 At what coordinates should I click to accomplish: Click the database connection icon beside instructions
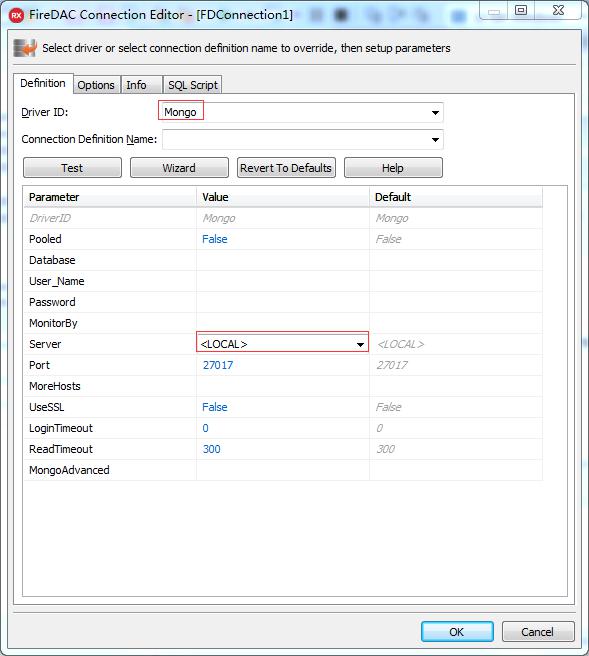point(25,48)
